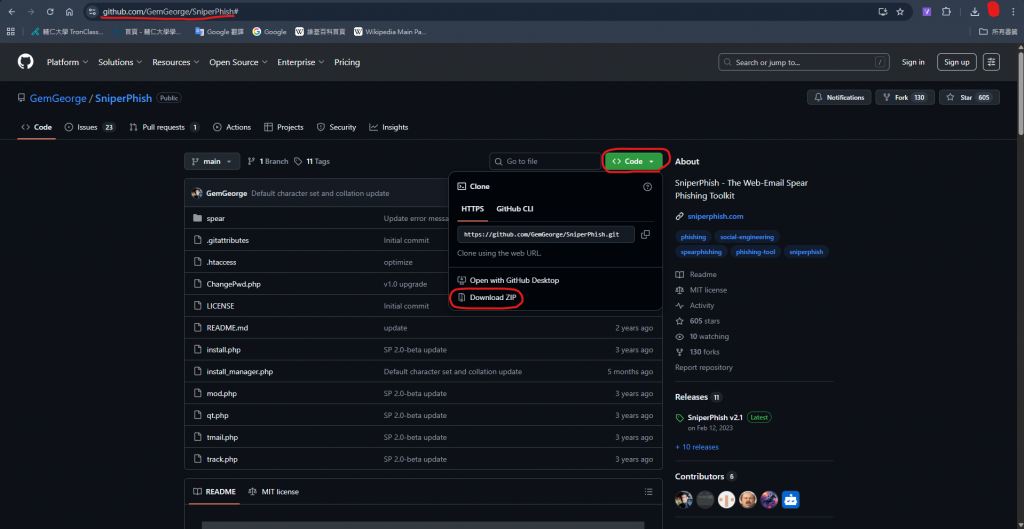Expand the Enterprise menu
This screenshot has height=529, width=1024.
coord(301,62)
